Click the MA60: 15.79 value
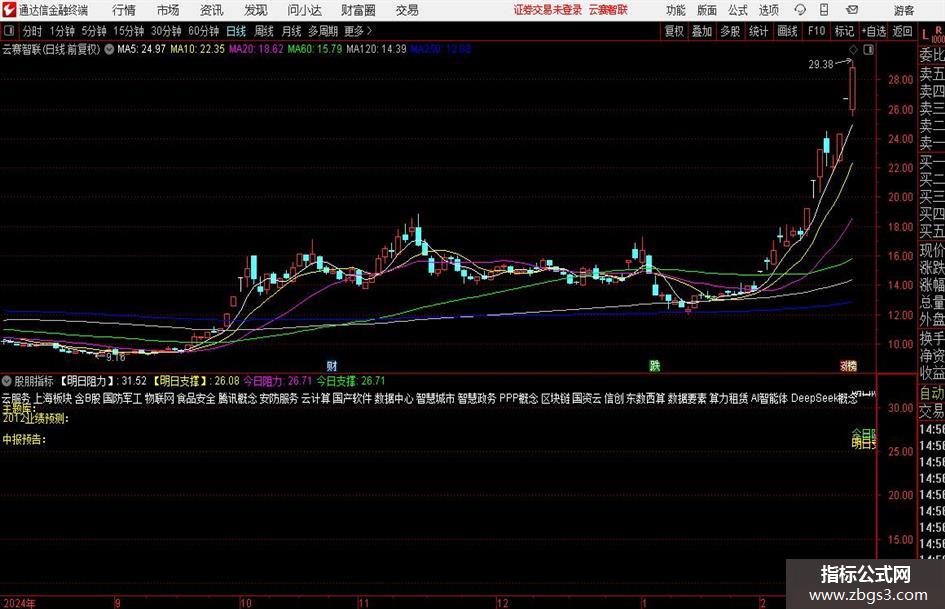Screen dimensions: 945x609 tap(315, 49)
